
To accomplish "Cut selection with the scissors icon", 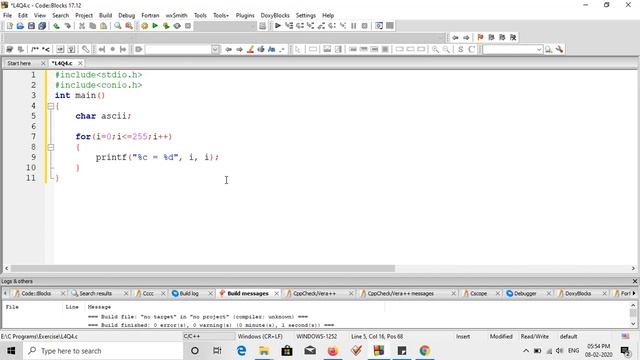I will pos(82,26).
